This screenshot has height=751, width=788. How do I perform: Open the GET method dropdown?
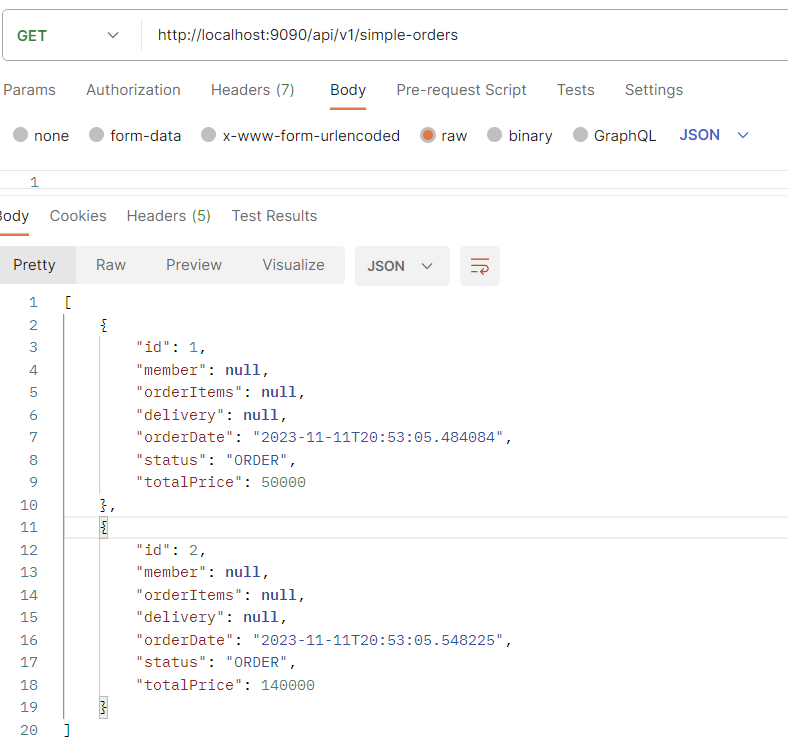pyautogui.click(x=68, y=36)
